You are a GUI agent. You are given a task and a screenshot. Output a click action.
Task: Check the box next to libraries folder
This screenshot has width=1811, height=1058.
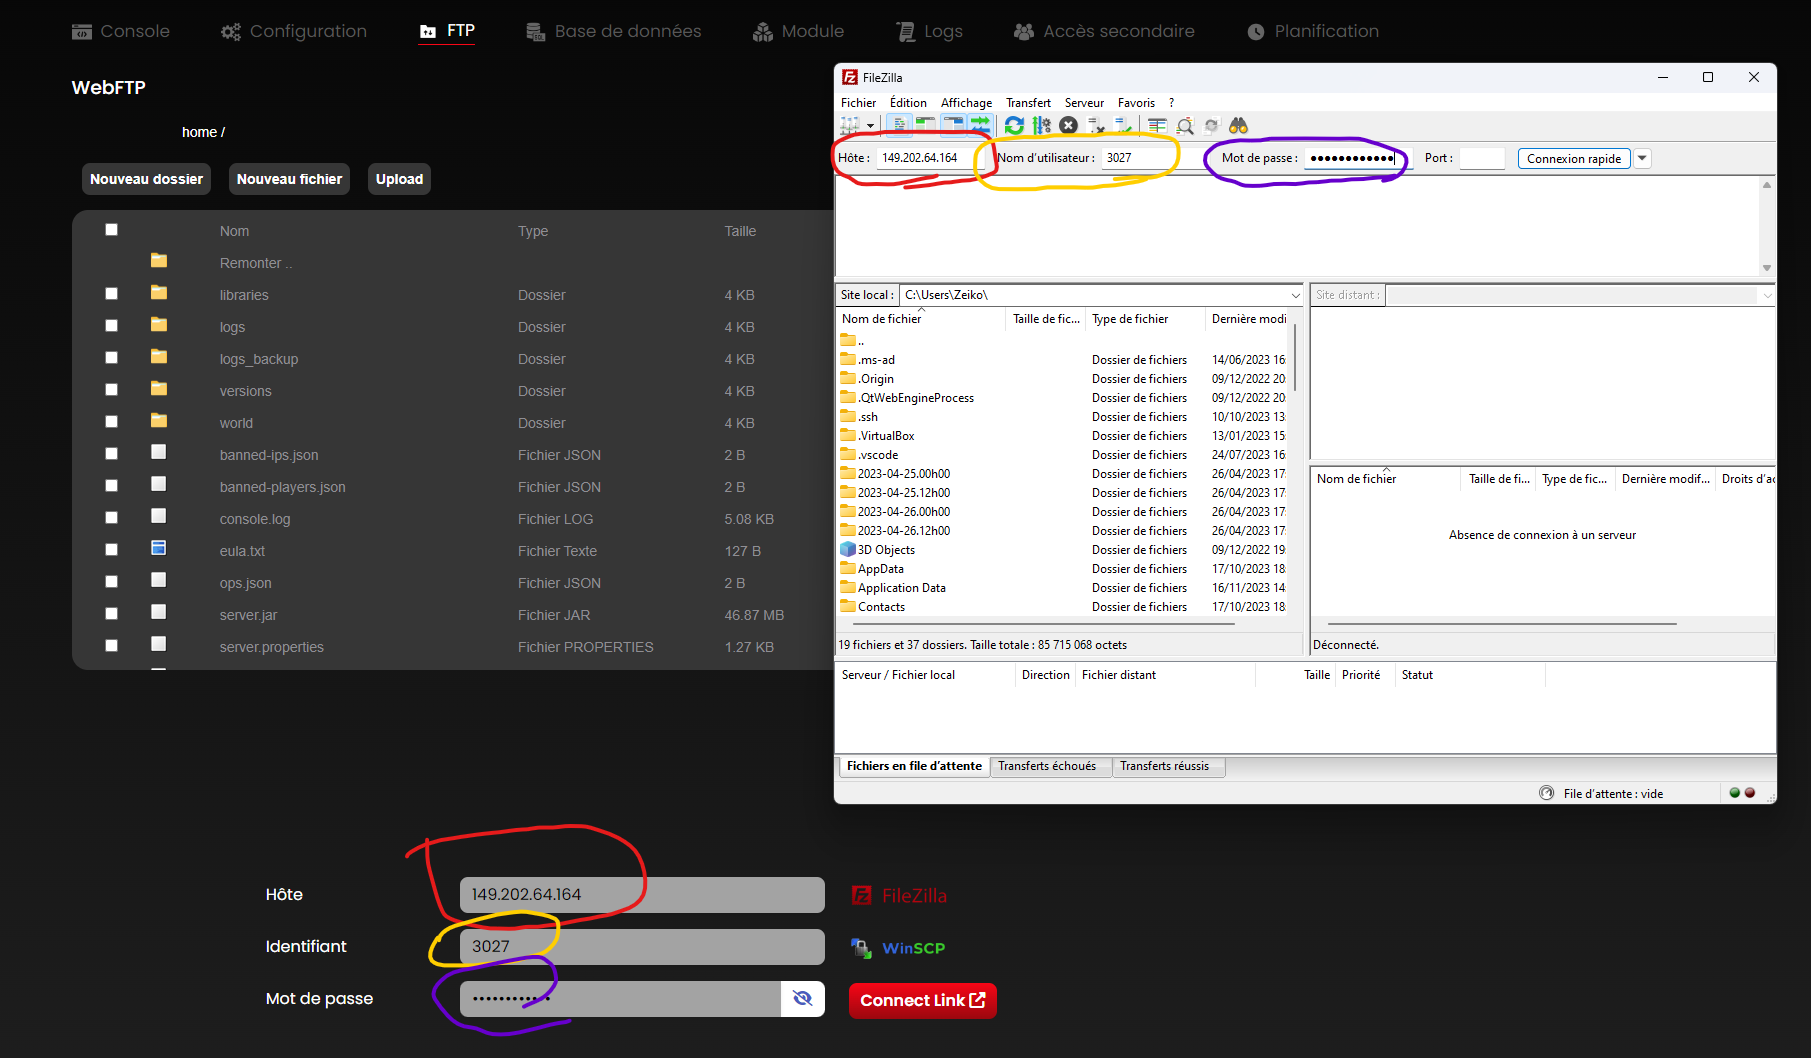pyautogui.click(x=112, y=294)
